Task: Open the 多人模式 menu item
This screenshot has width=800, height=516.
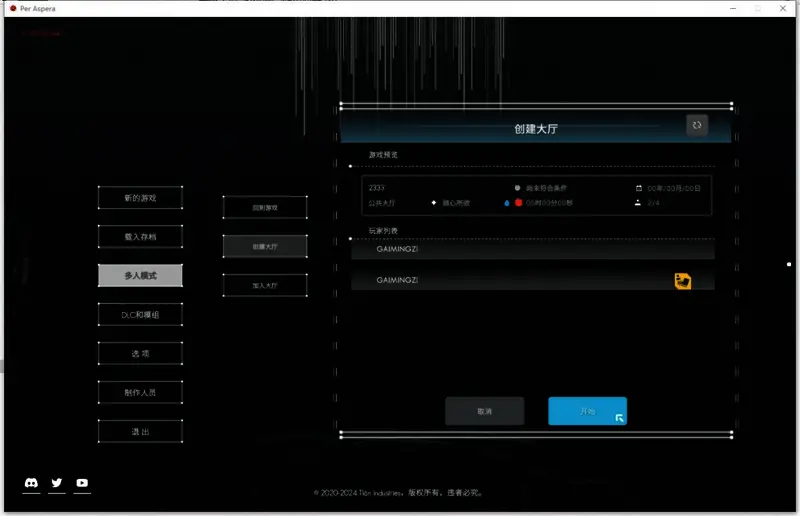Action: coord(140,275)
